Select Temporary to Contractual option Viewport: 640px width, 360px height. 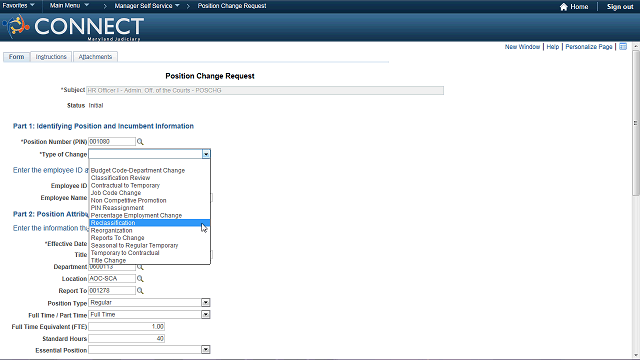(x=149, y=253)
